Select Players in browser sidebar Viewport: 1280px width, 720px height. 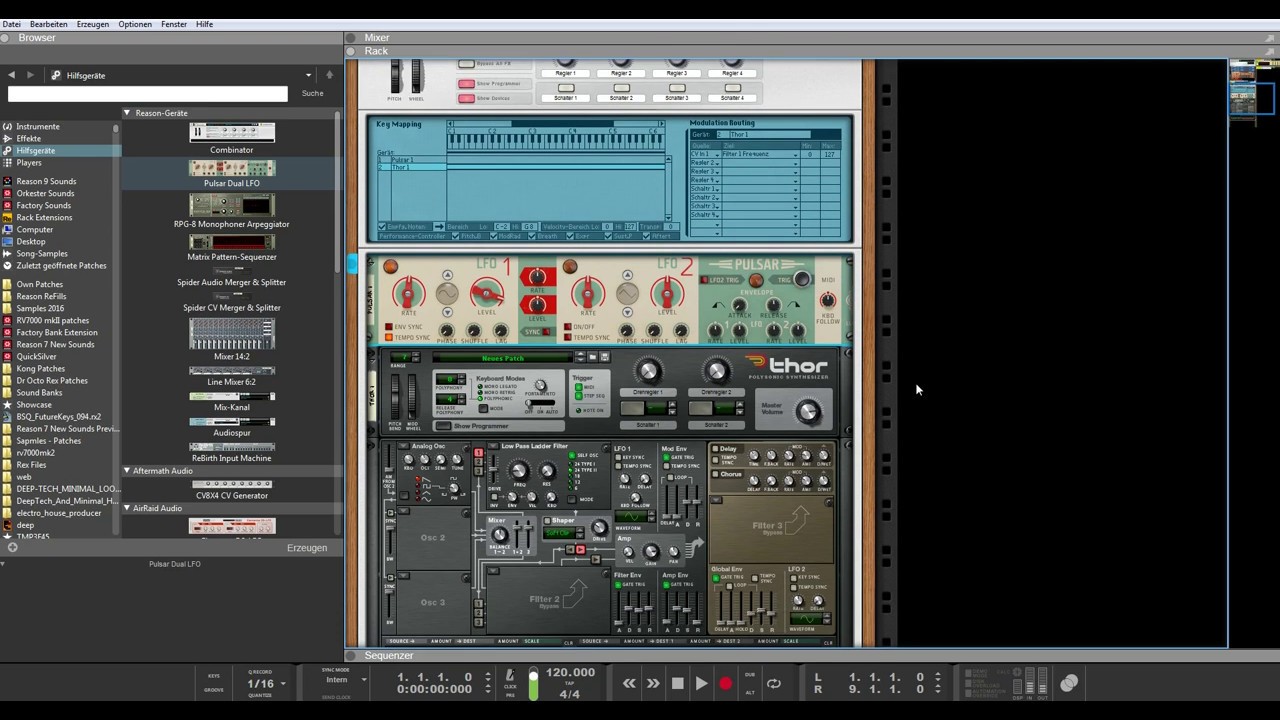tap(29, 163)
